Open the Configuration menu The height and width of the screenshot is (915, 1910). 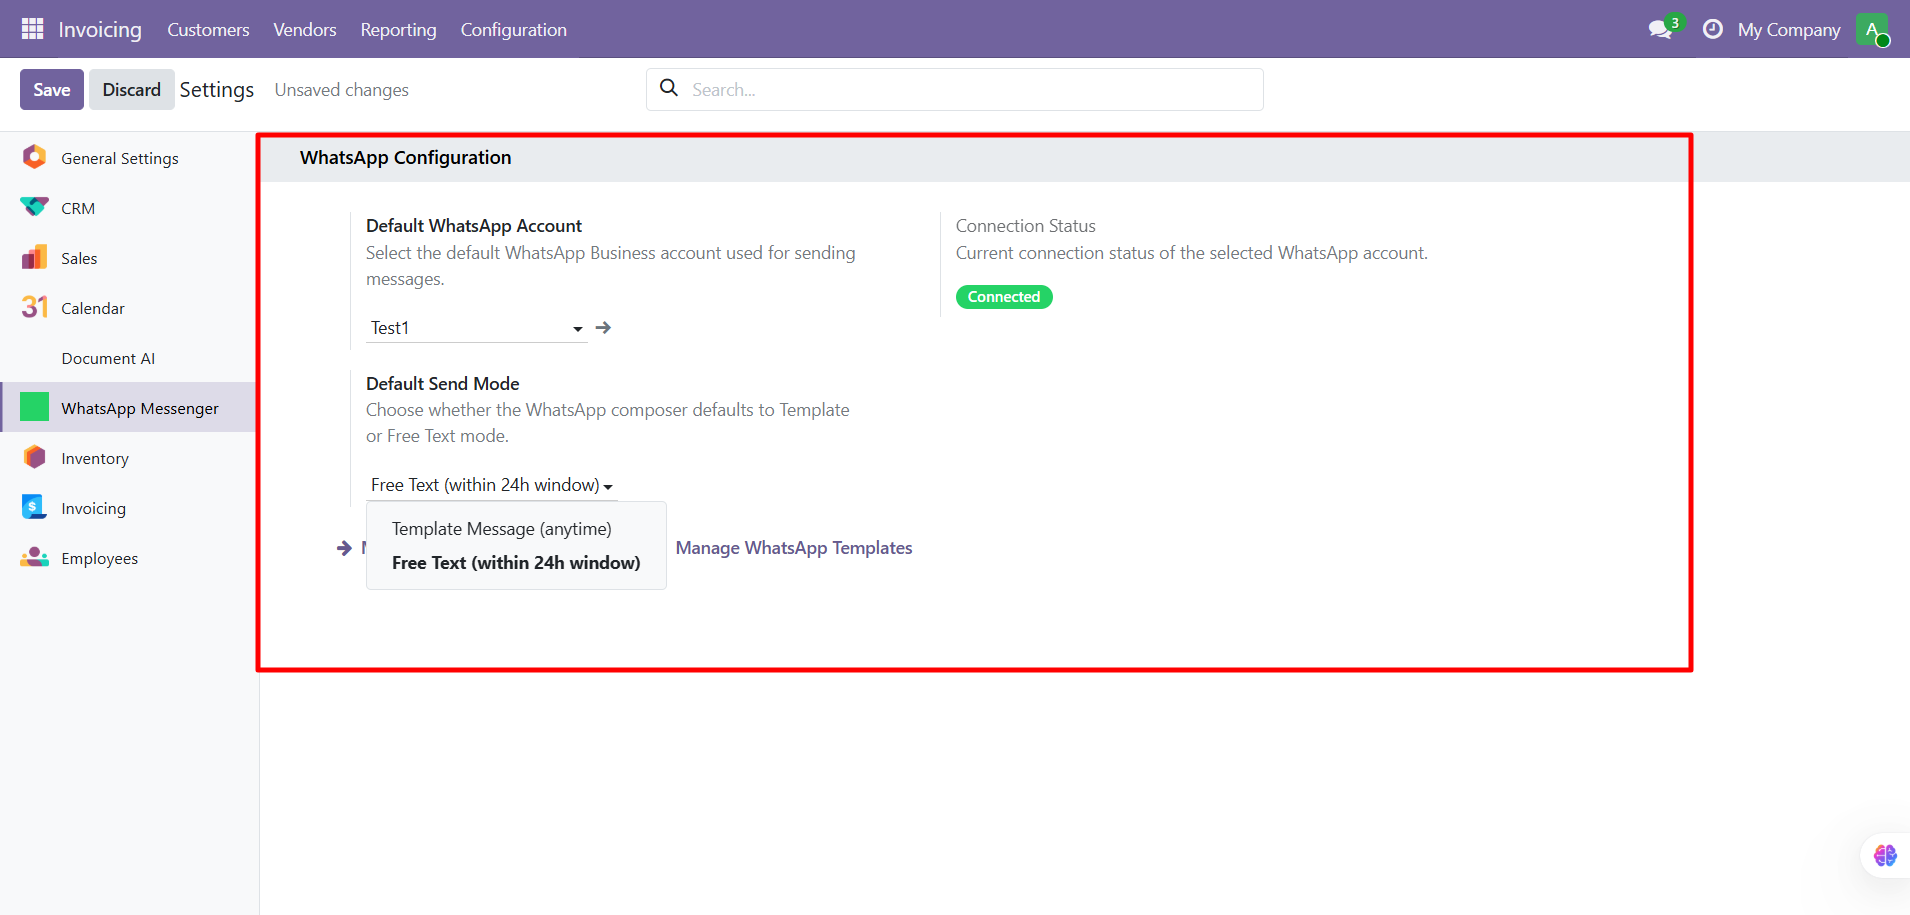[513, 30]
